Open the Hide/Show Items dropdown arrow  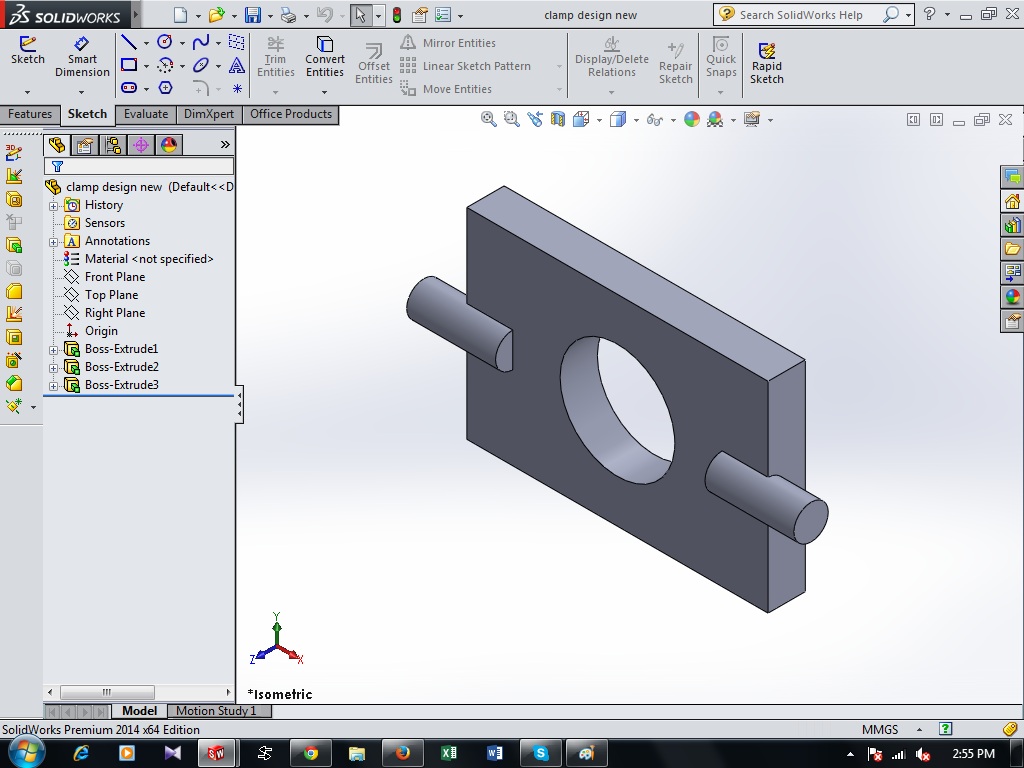point(673,120)
